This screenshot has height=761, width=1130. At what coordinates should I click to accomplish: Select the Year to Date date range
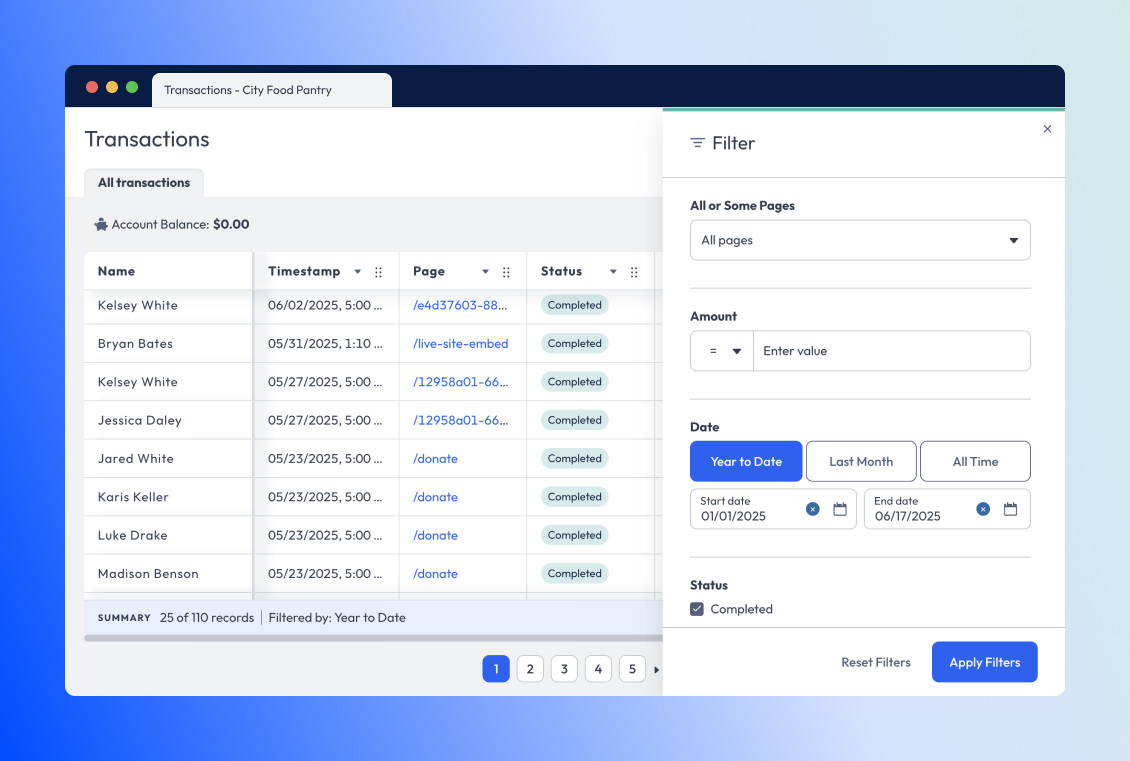(x=746, y=461)
